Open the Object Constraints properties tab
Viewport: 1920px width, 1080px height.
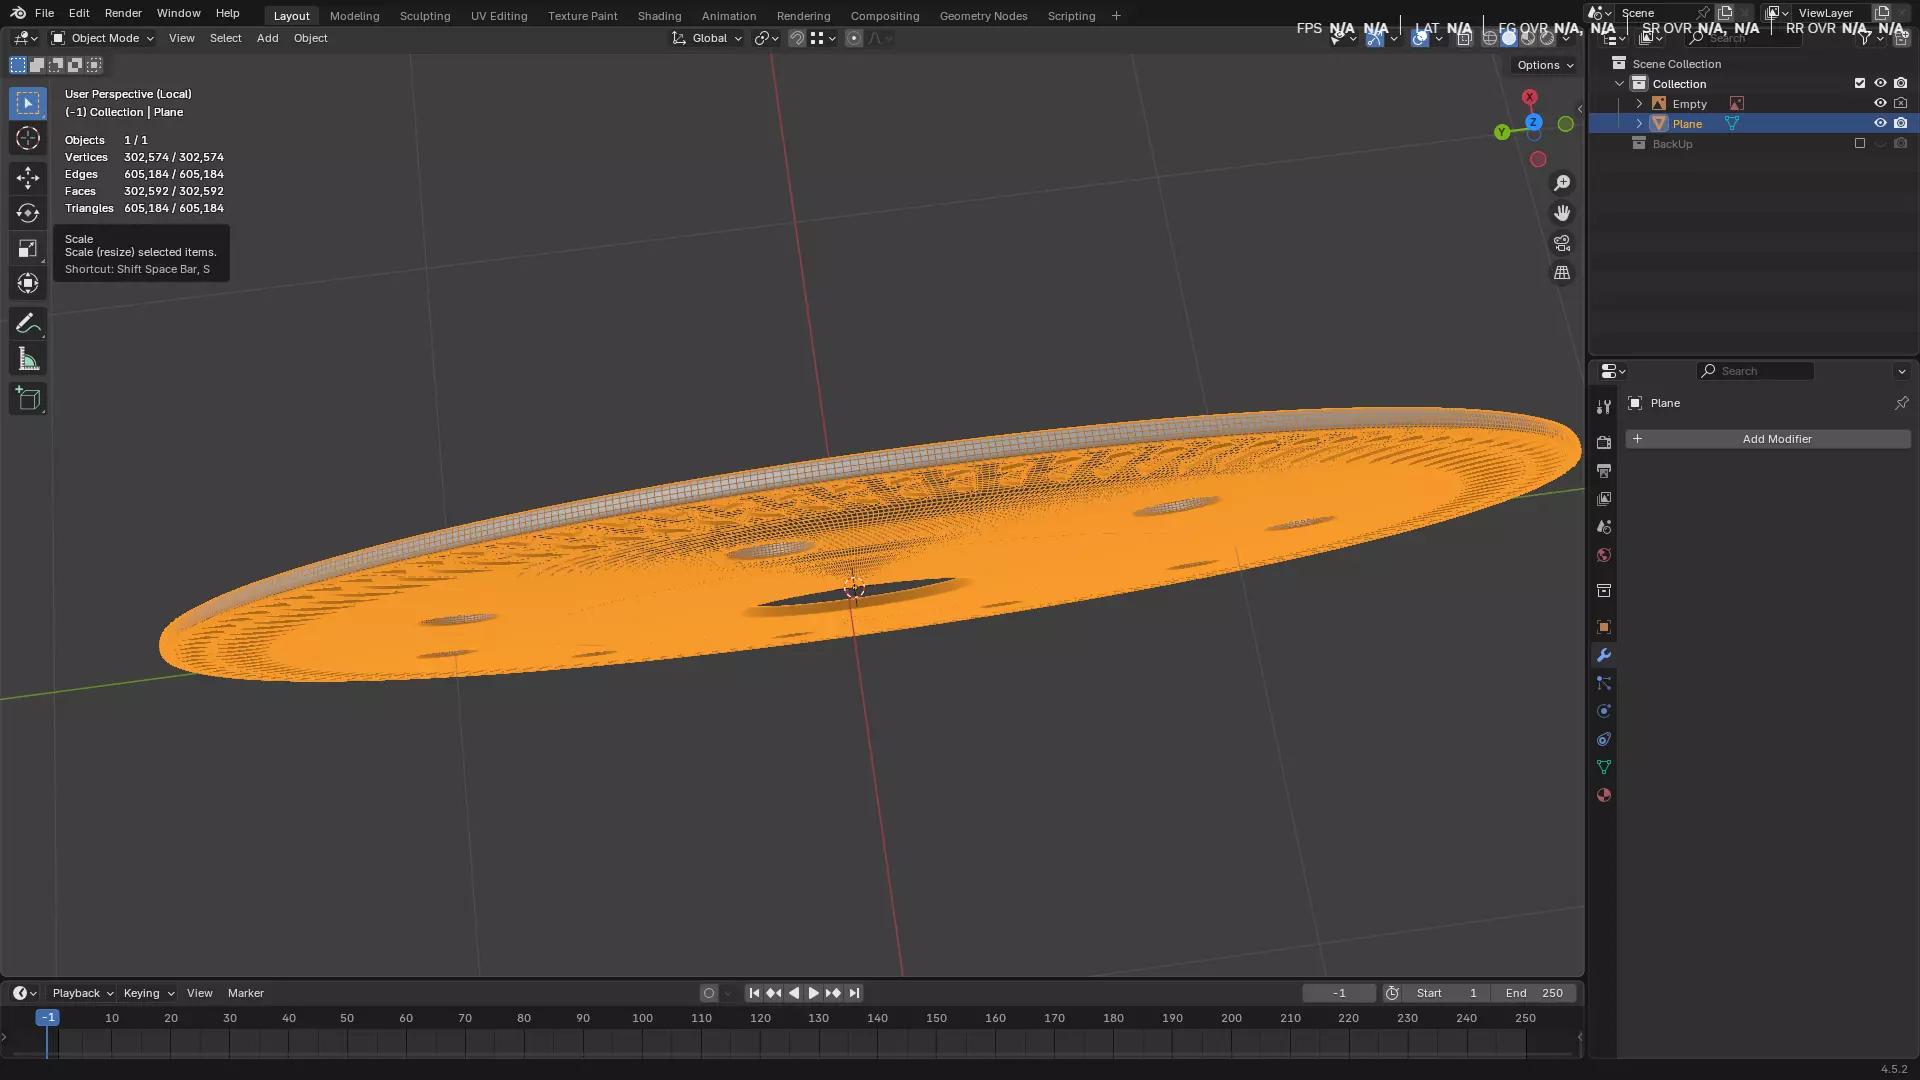click(x=1604, y=739)
